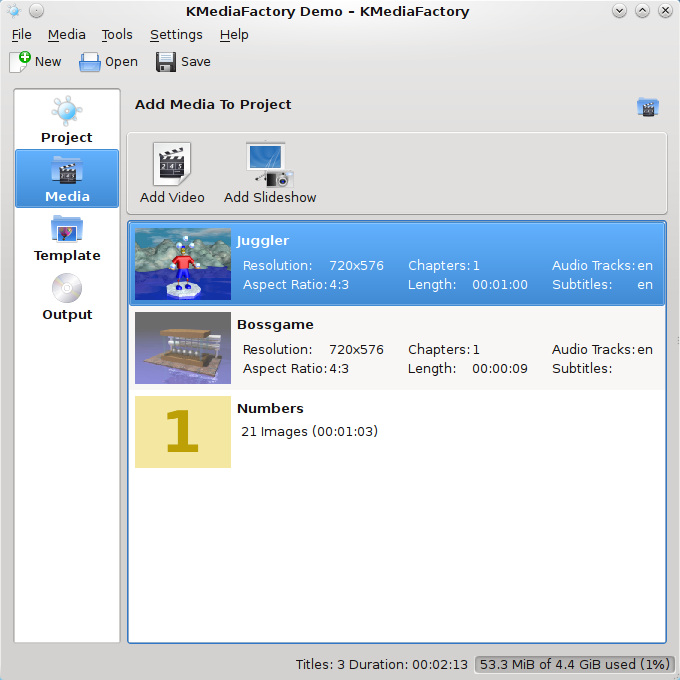The image size is (680, 680).
Task: Click the Numbers title text
Action: [x=270, y=409]
